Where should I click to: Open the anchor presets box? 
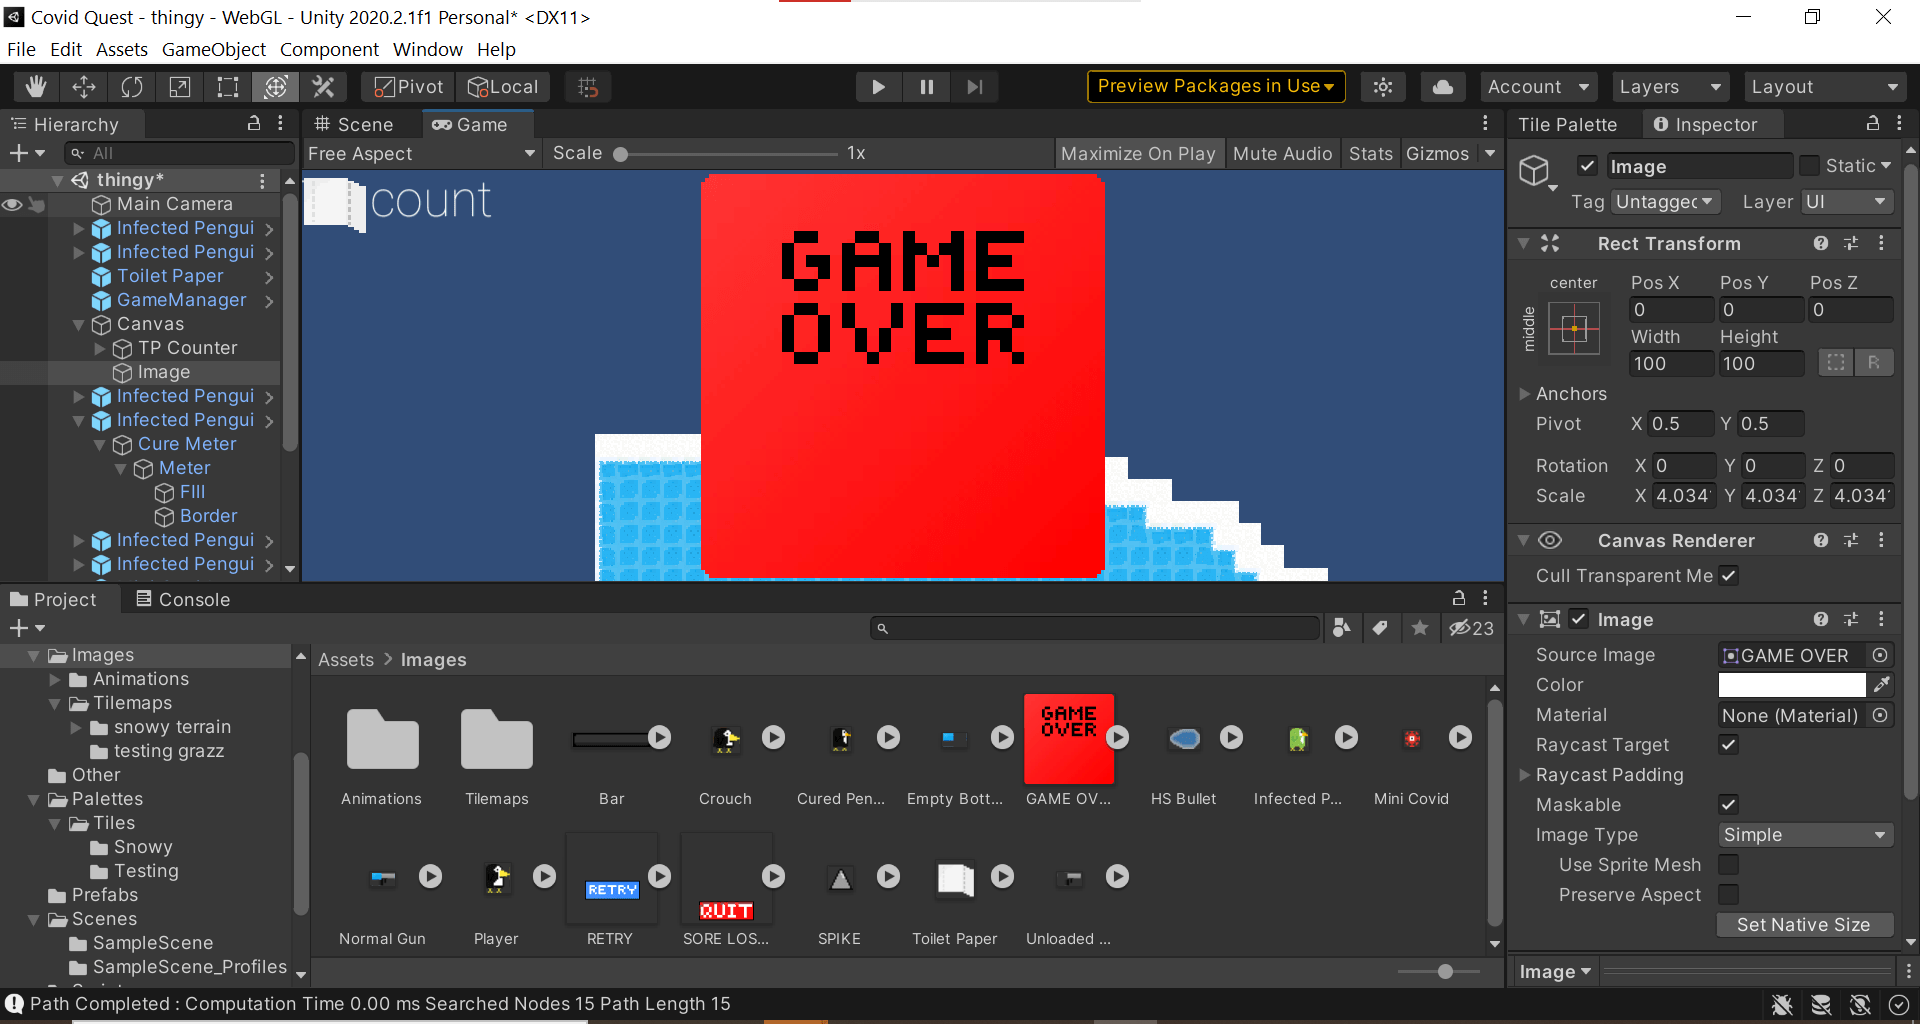[x=1574, y=328]
